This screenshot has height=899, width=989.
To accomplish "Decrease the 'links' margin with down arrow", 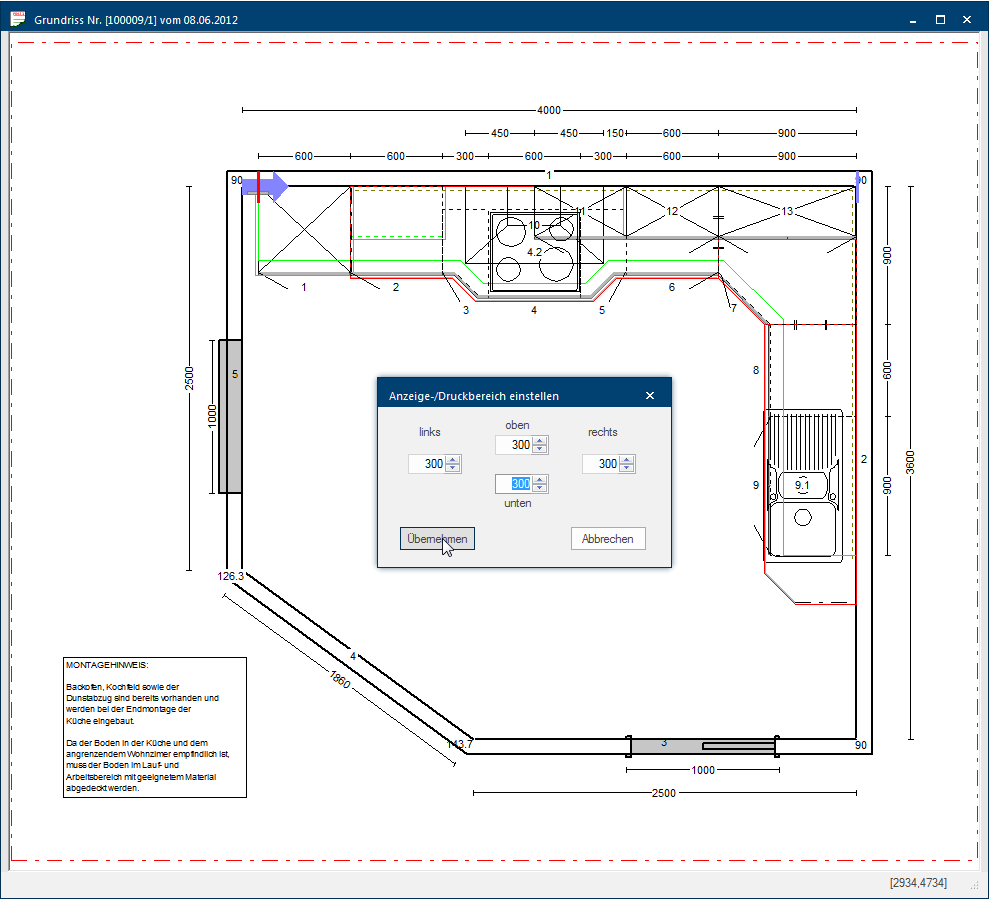I will 453,468.
